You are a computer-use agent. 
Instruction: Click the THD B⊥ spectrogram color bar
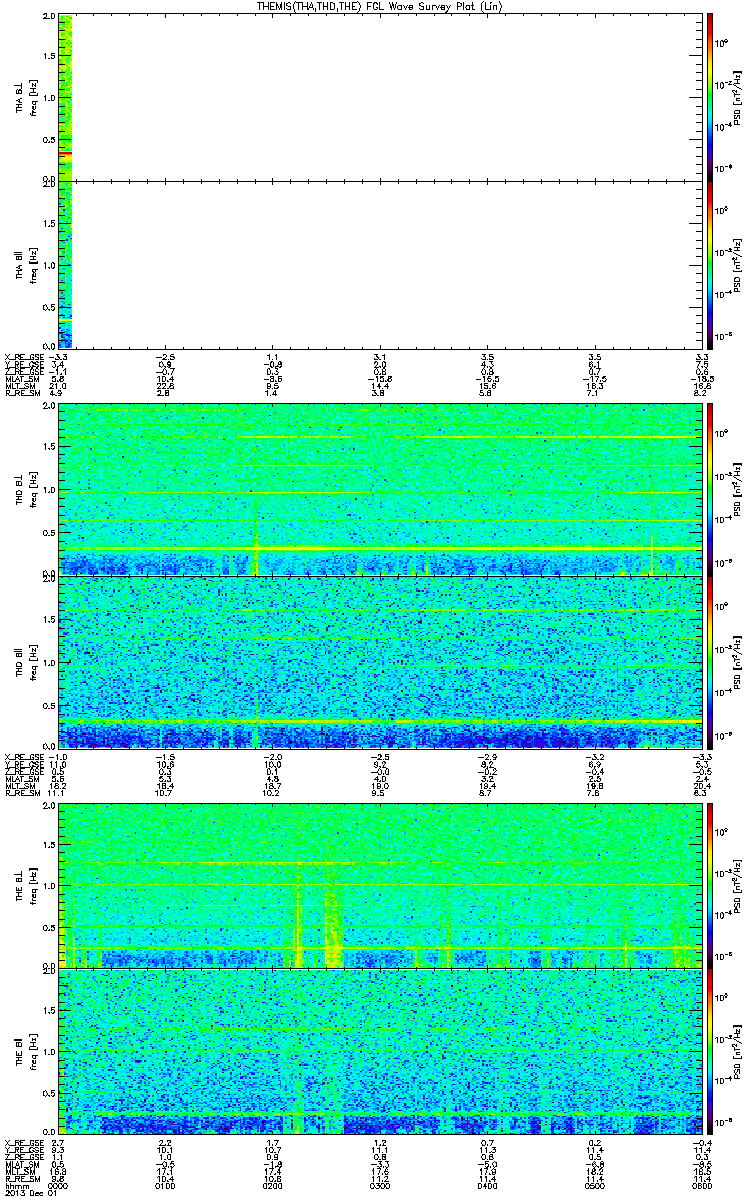[x=710, y=489]
